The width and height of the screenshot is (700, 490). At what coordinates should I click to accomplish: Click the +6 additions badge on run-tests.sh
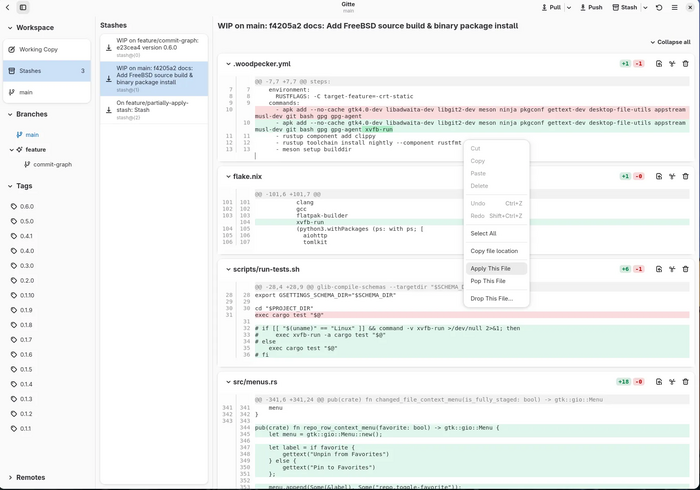pyautogui.click(x=625, y=269)
